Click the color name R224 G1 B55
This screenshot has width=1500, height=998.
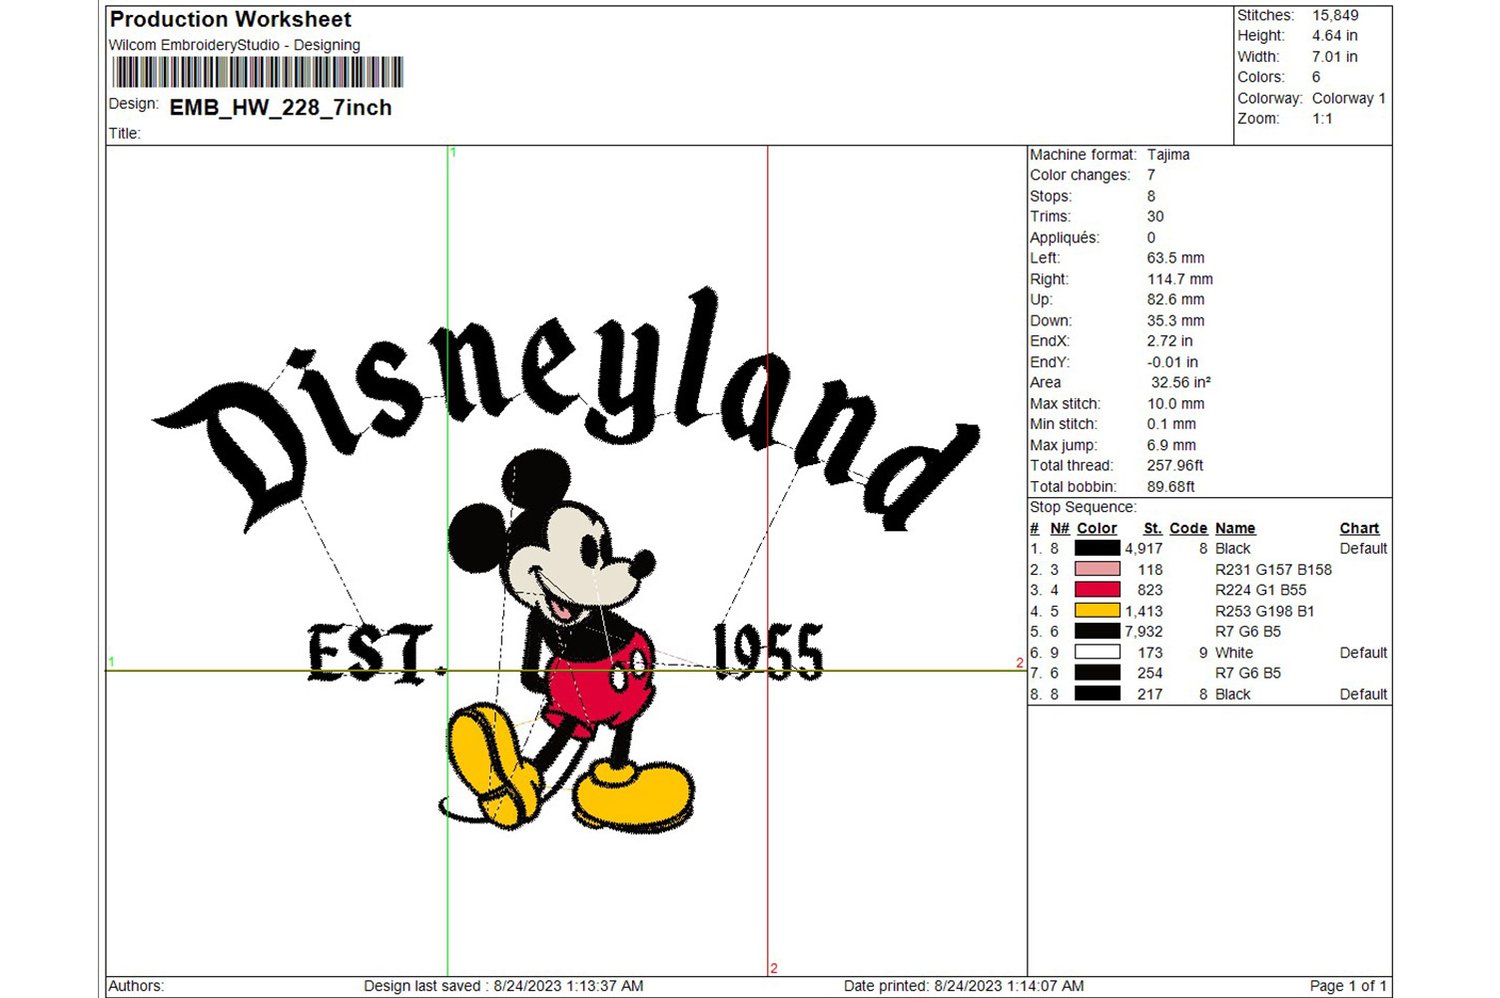click(x=1261, y=590)
